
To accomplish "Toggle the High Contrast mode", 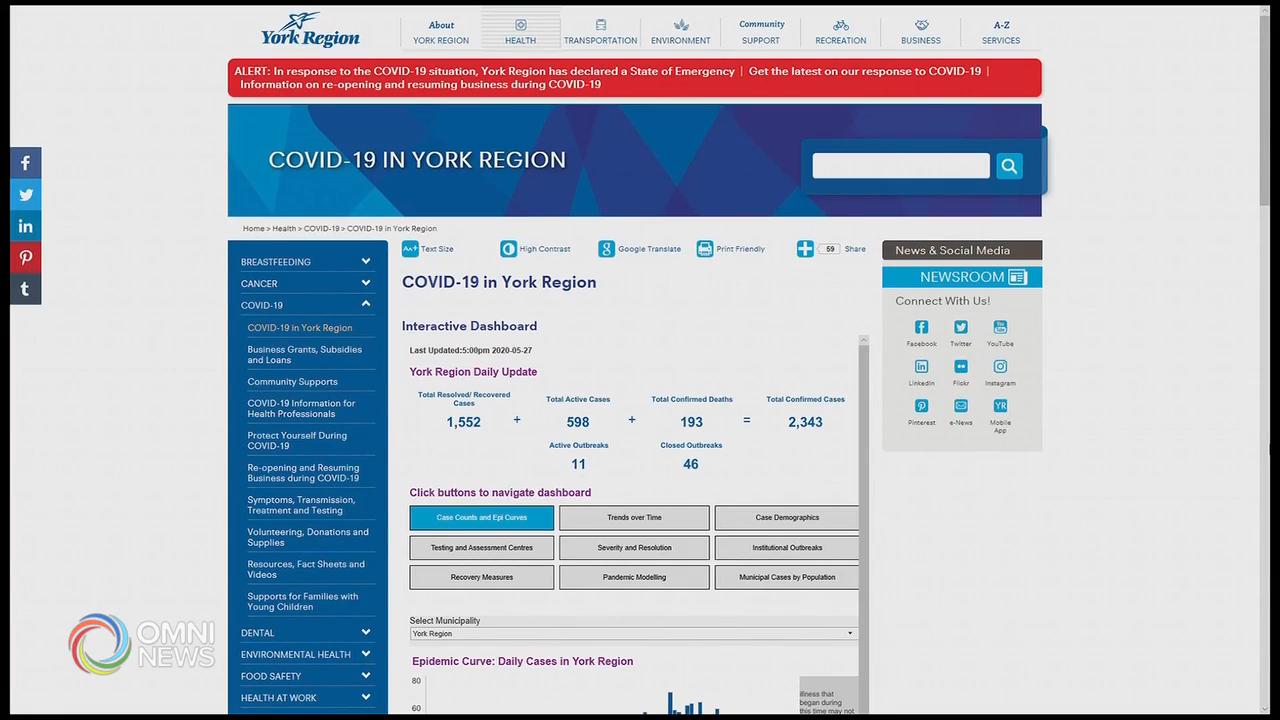I will click(x=508, y=249).
